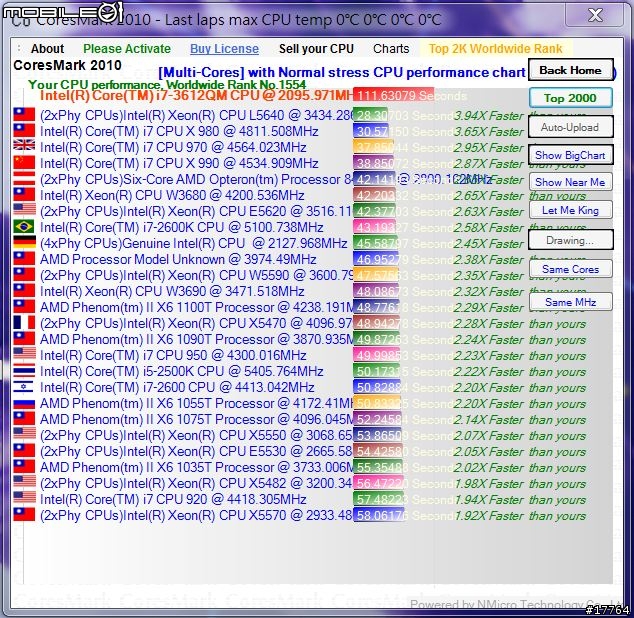Click the flag beside AMD Processor Model Unknown

(x=24, y=258)
